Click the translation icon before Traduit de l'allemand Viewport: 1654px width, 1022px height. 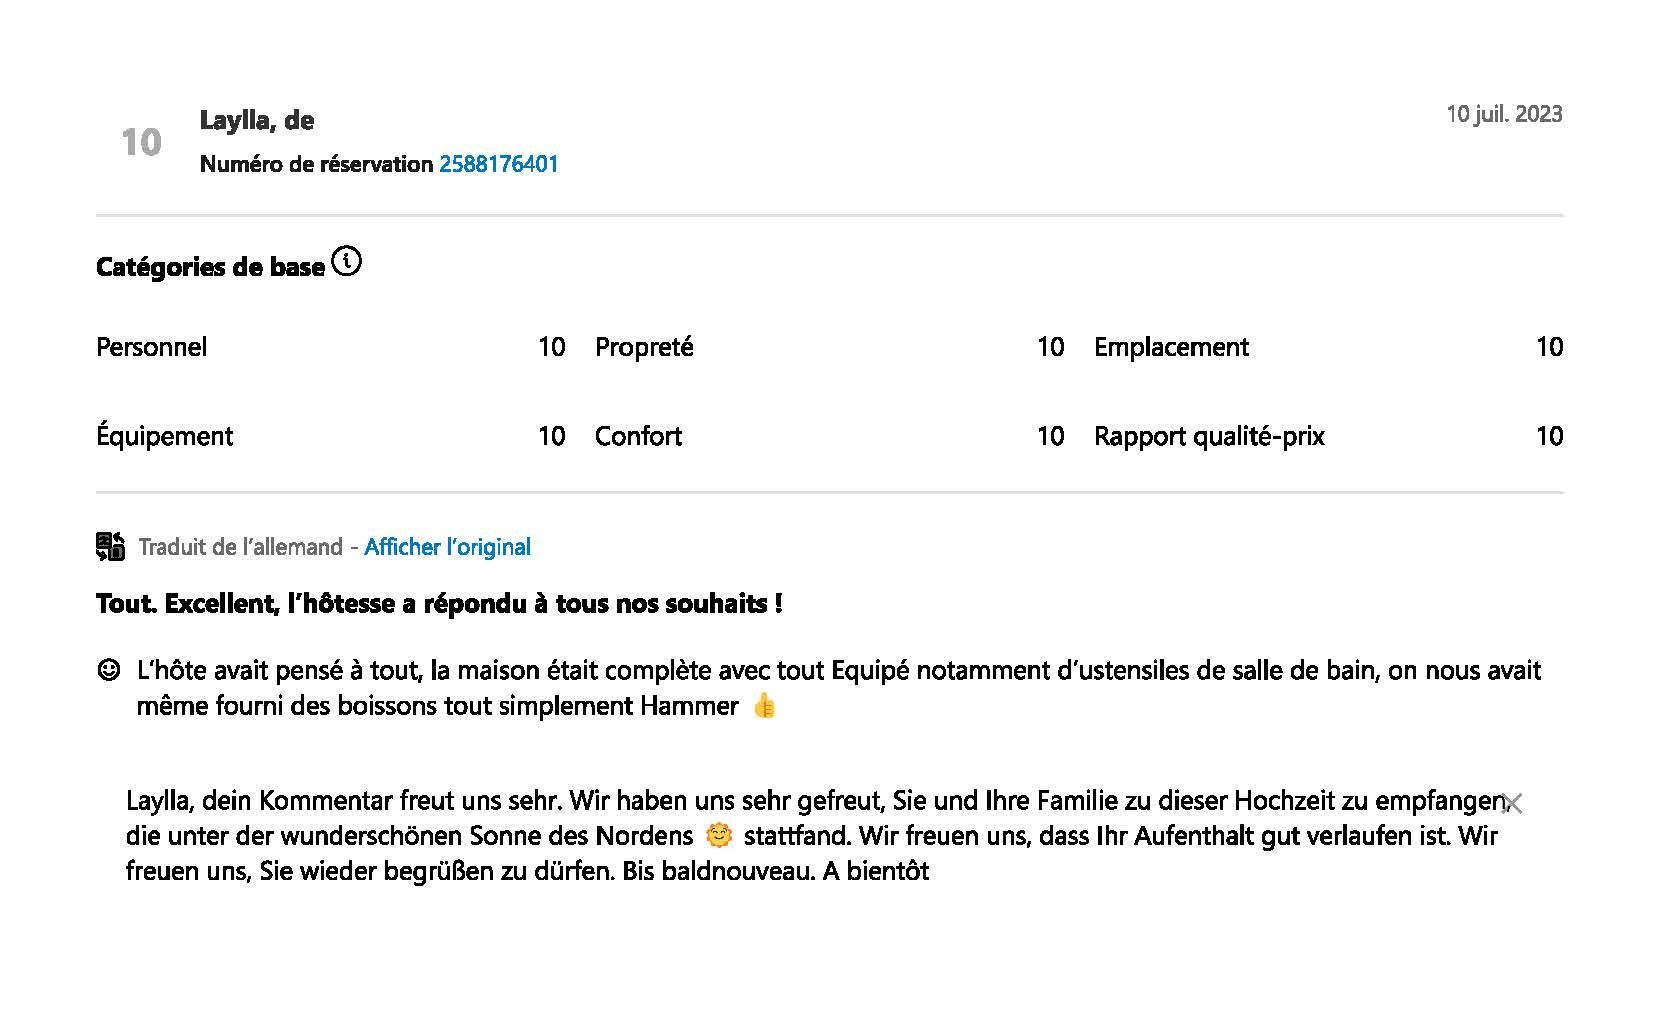tap(111, 546)
